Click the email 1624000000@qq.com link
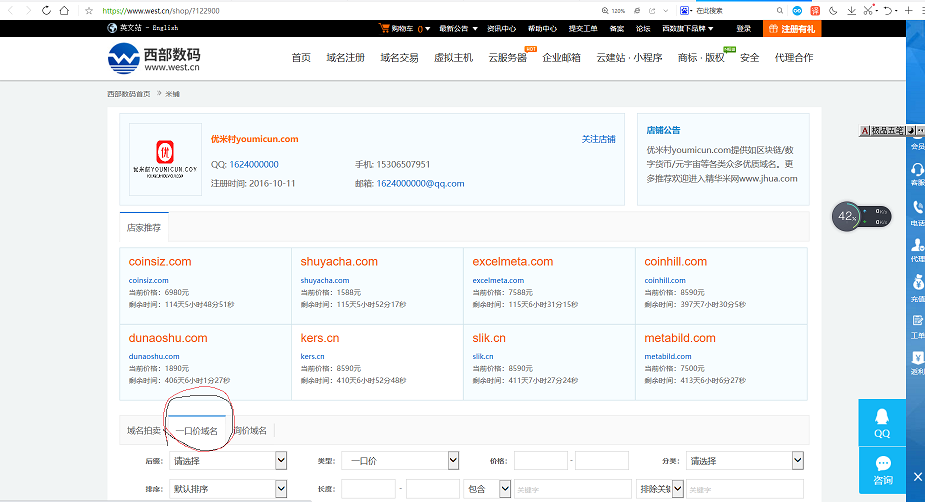Screen dimensions: 925x502 coord(420,183)
